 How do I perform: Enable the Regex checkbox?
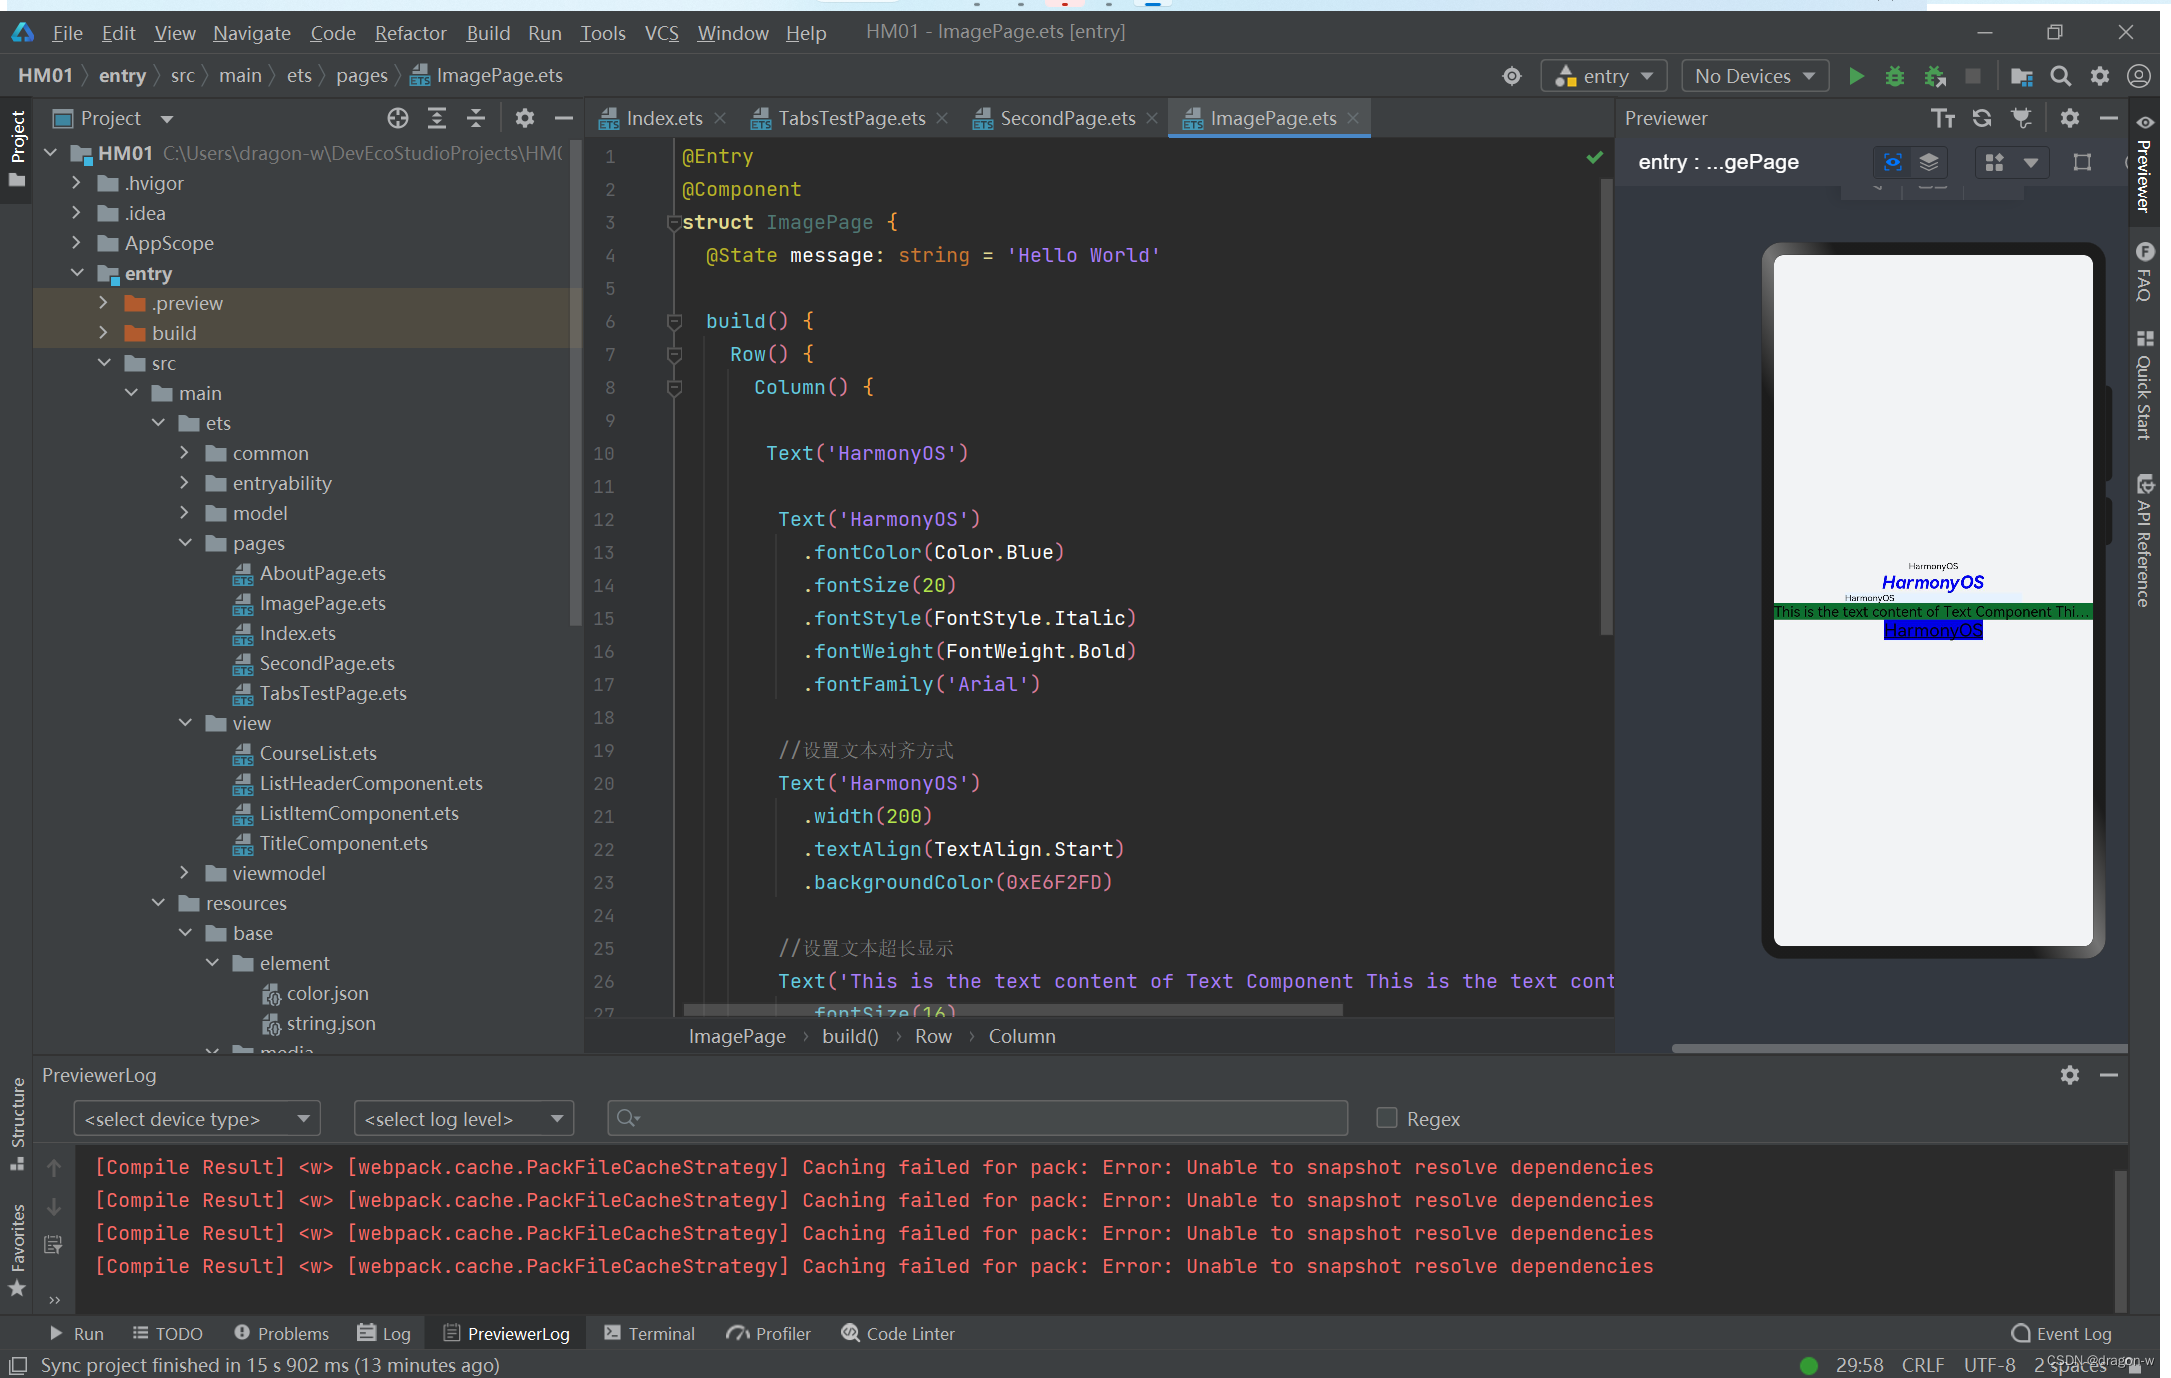click(1386, 1118)
